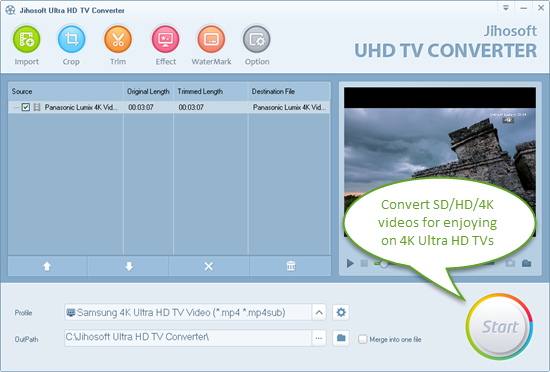
Task: Click the Trimmed Length column header
Action: tap(211, 92)
